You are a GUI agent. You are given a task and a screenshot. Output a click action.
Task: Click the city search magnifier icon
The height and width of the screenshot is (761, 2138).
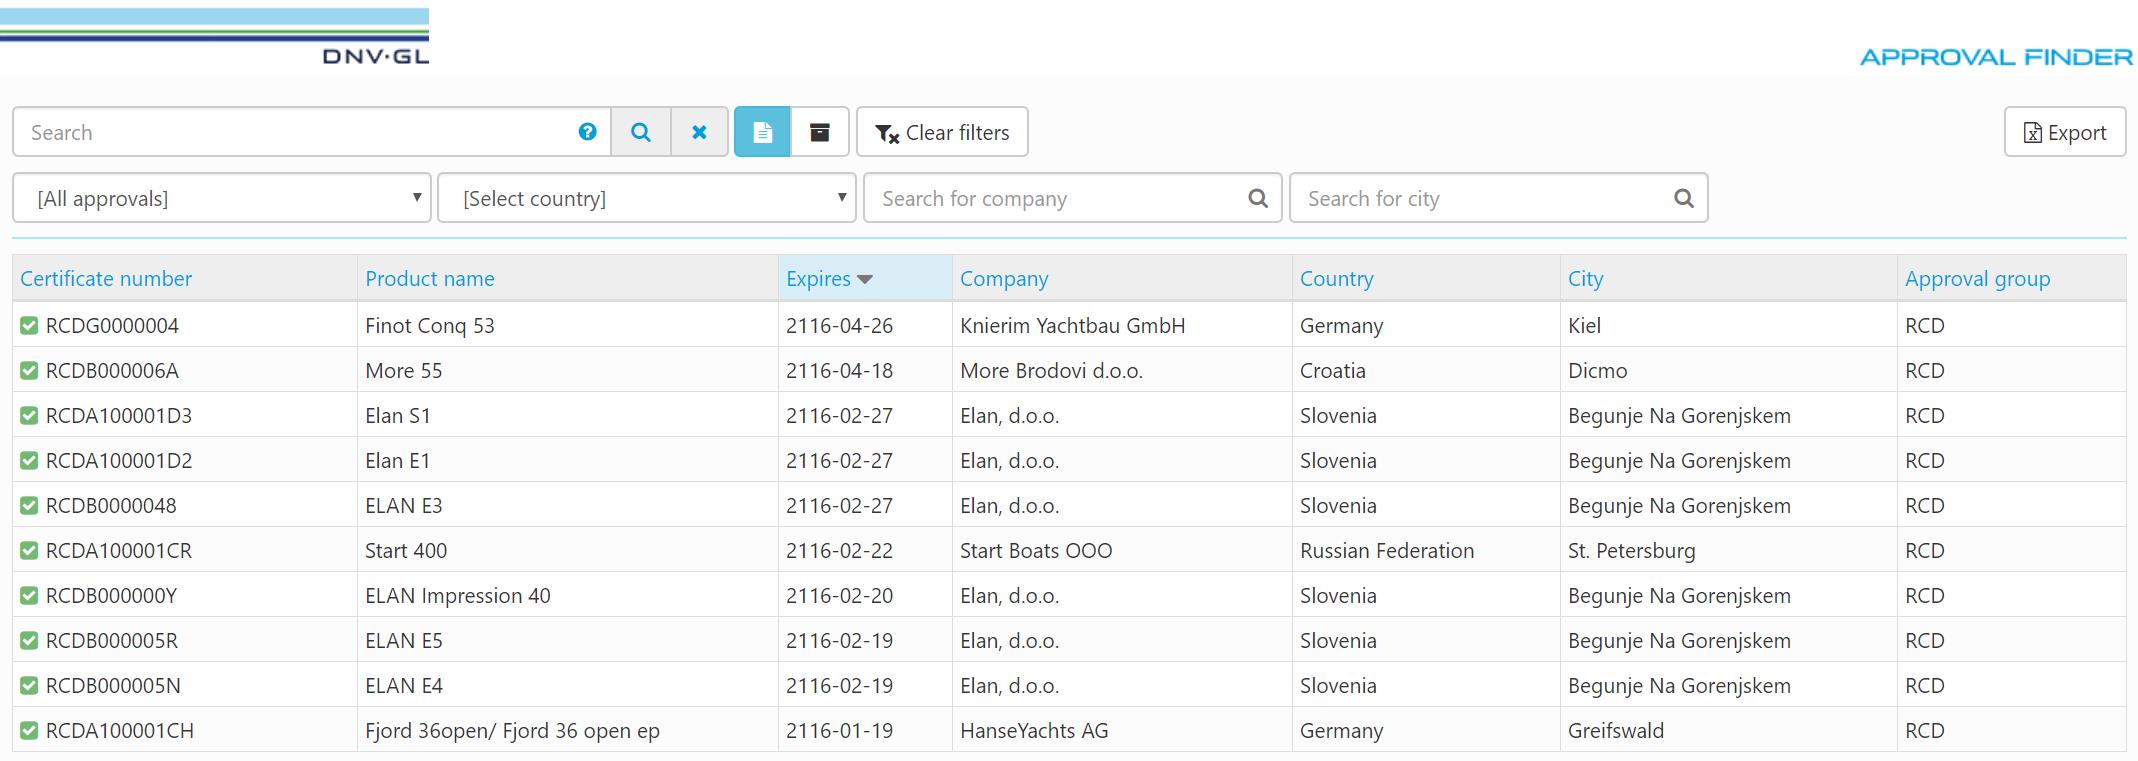click(1684, 198)
